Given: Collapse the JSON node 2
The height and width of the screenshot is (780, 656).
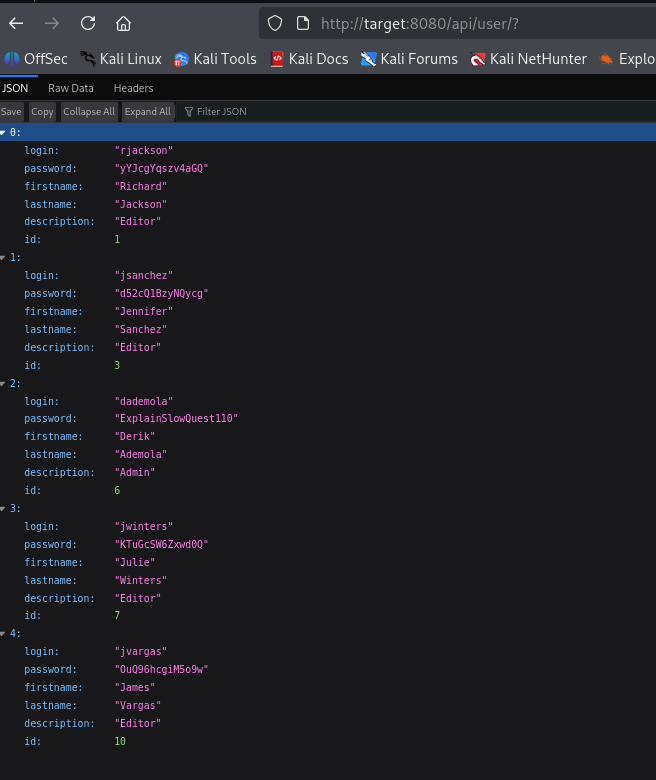Looking at the screenshot, I should pyautogui.click(x=3, y=384).
